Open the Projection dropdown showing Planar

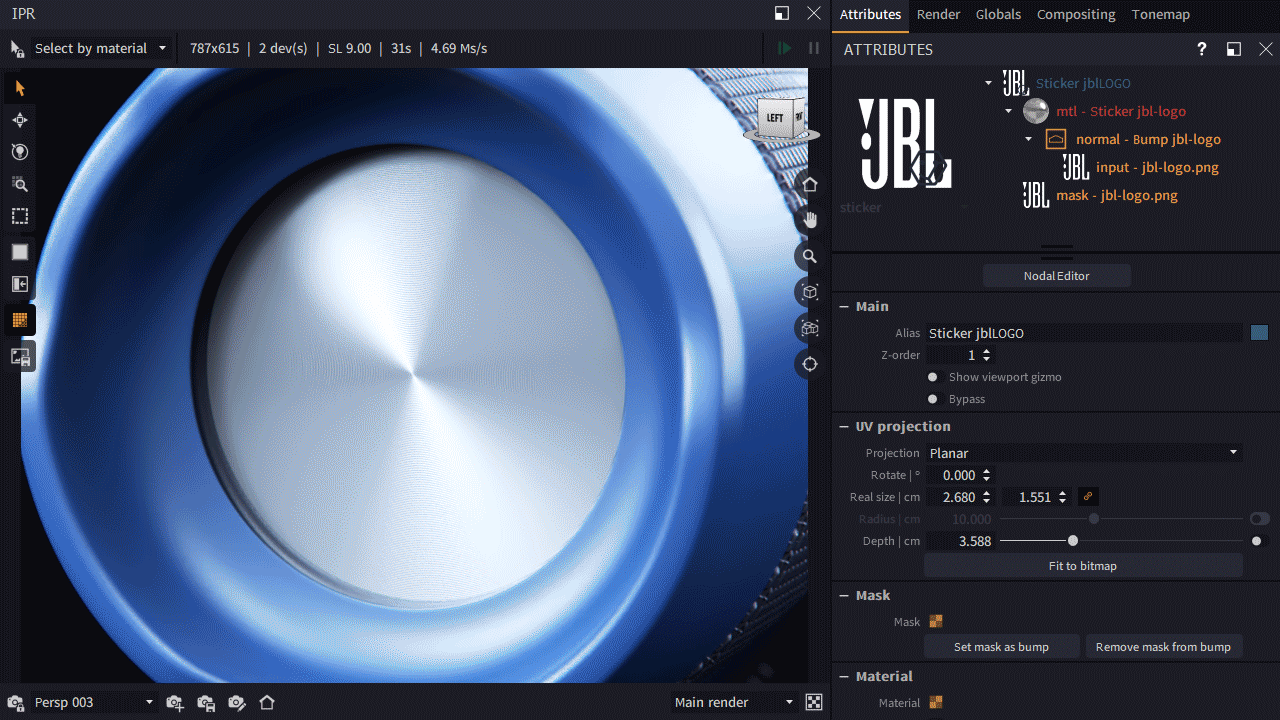click(x=1084, y=452)
